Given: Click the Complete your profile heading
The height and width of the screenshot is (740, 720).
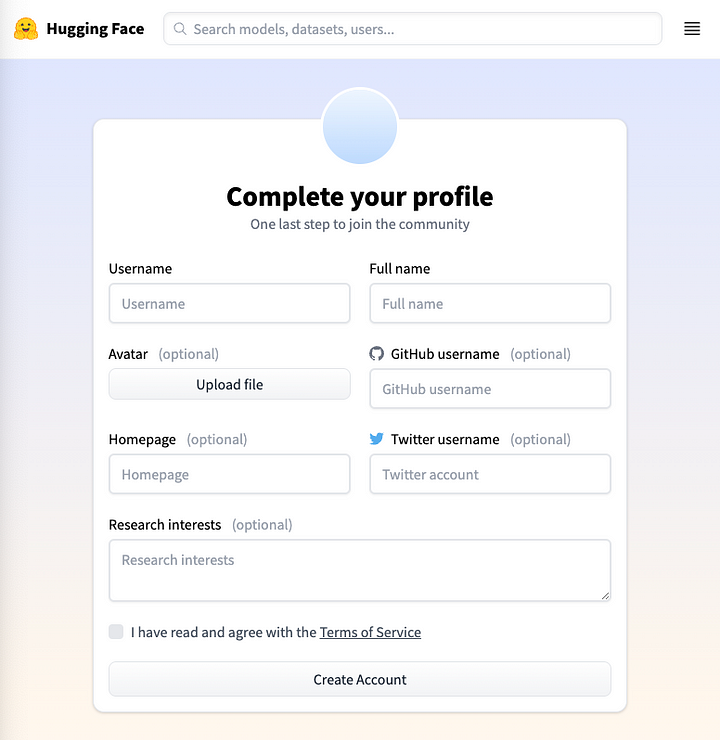Looking at the screenshot, I should pyautogui.click(x=360, y=196).
